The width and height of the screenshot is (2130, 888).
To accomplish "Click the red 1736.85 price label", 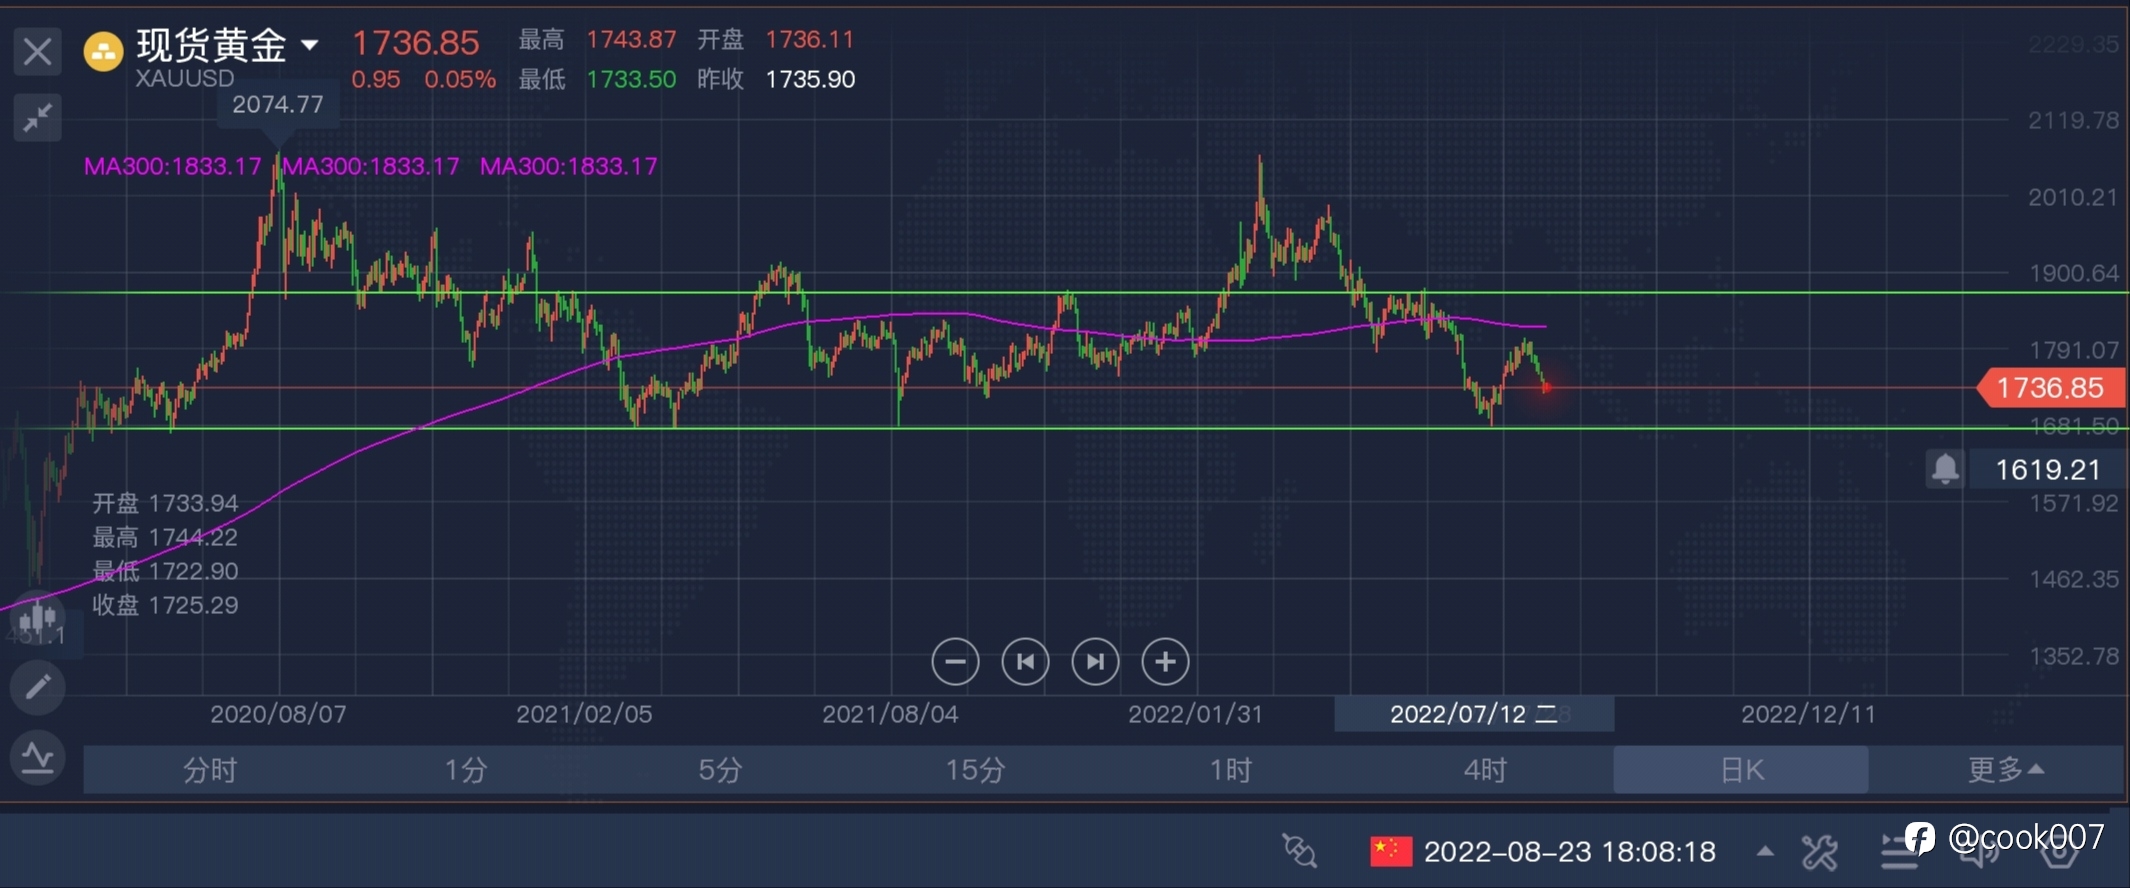I will click(x=2050, y=388).
